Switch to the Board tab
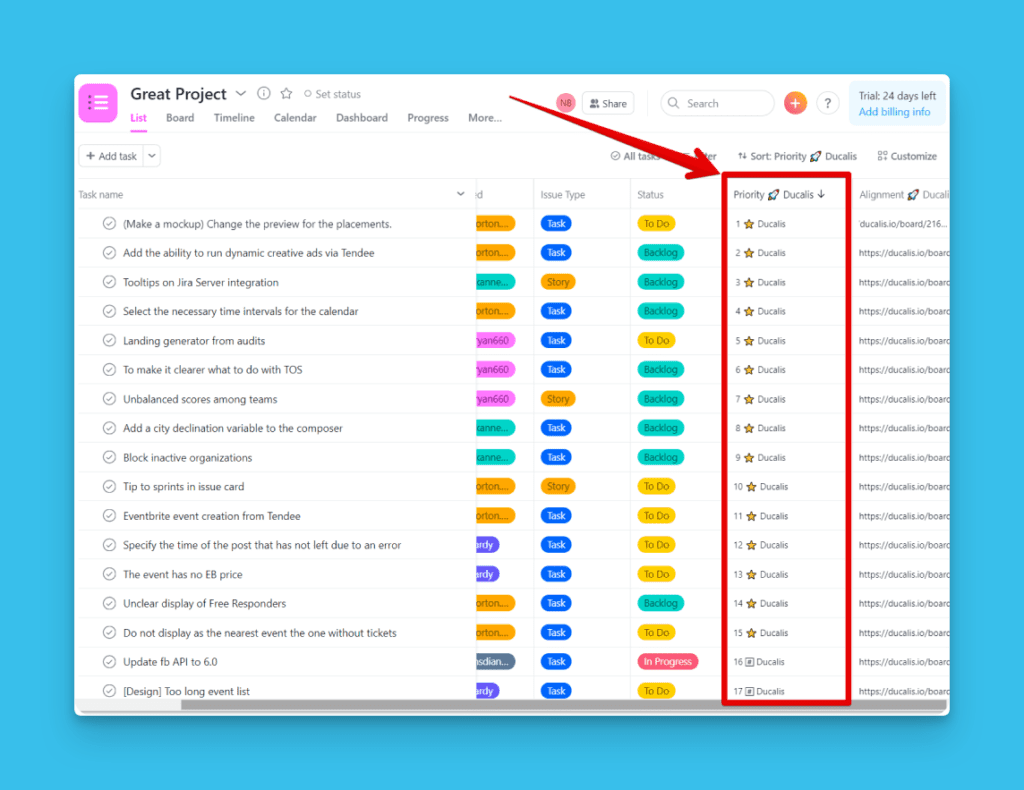 coord(180,117)
